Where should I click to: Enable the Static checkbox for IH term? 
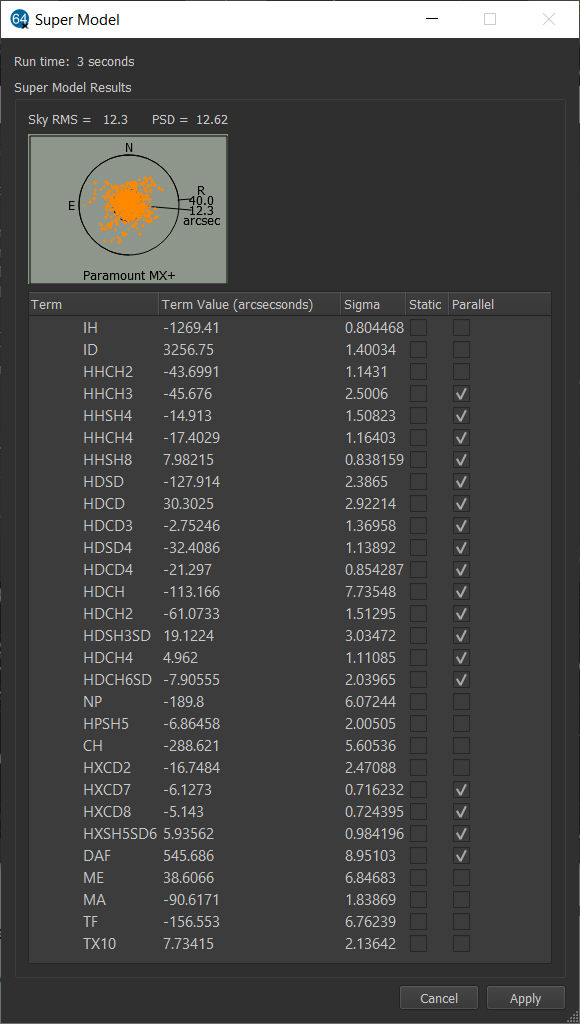418,328
